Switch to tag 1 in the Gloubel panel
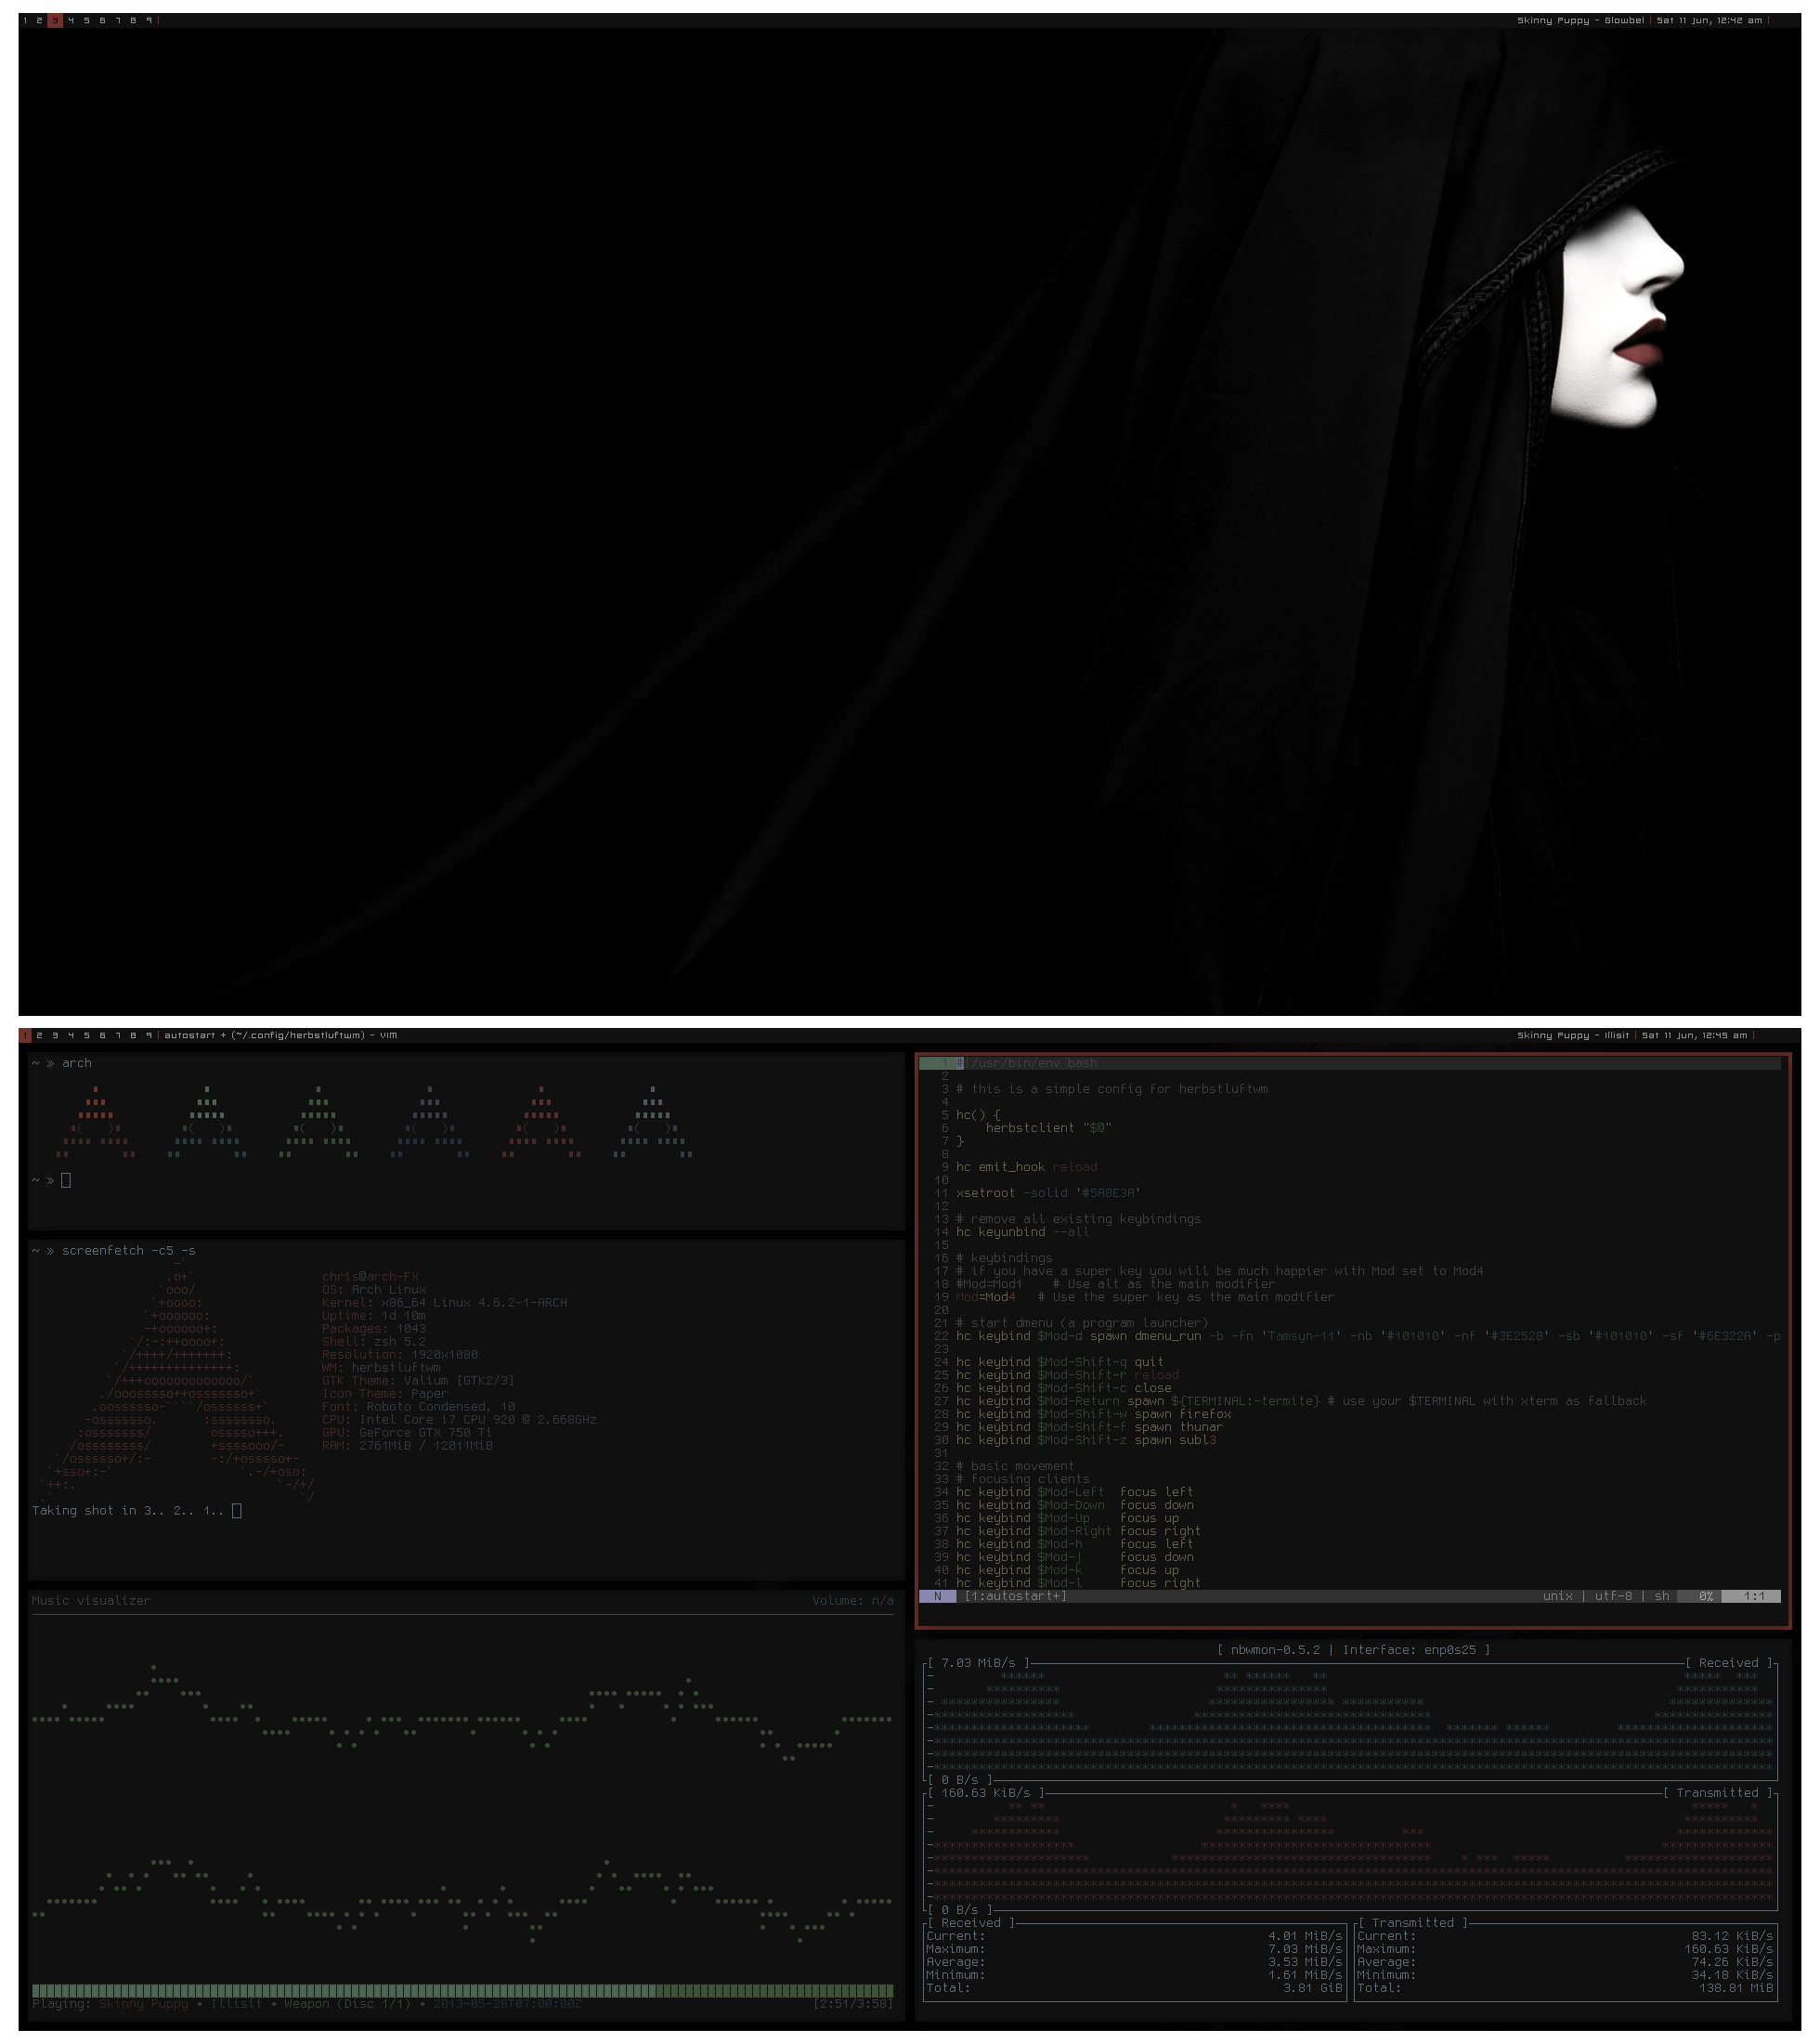The width and height of the screenshot is (1820, 2043). pos(25,20)
